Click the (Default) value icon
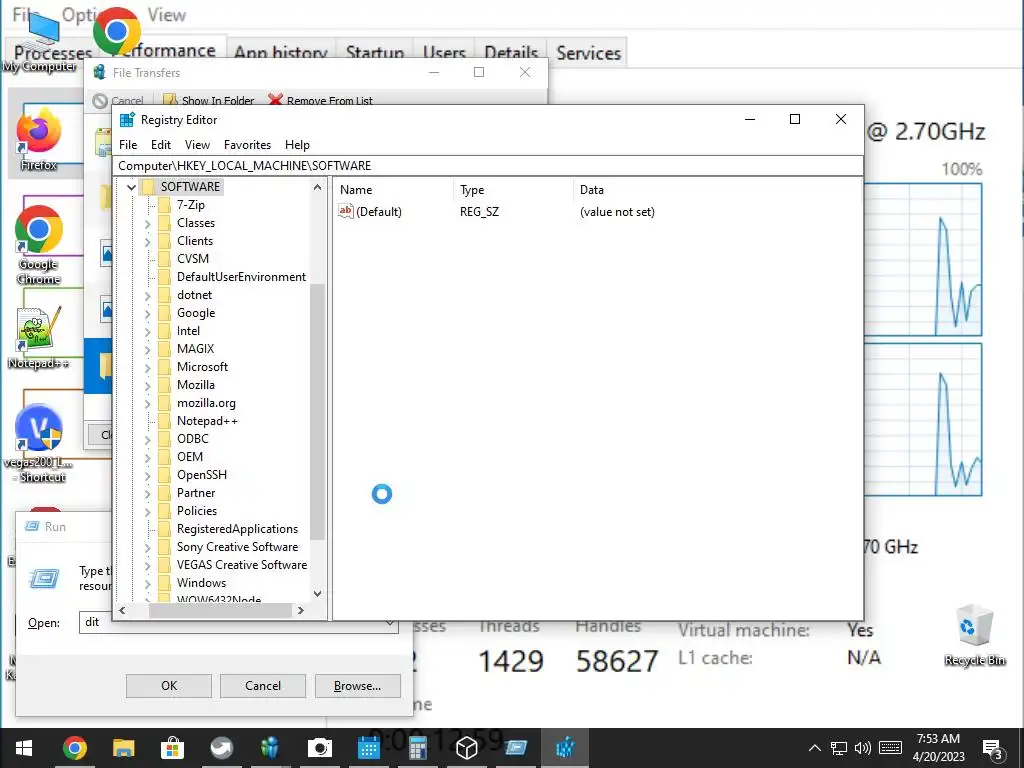 point(345,211)
